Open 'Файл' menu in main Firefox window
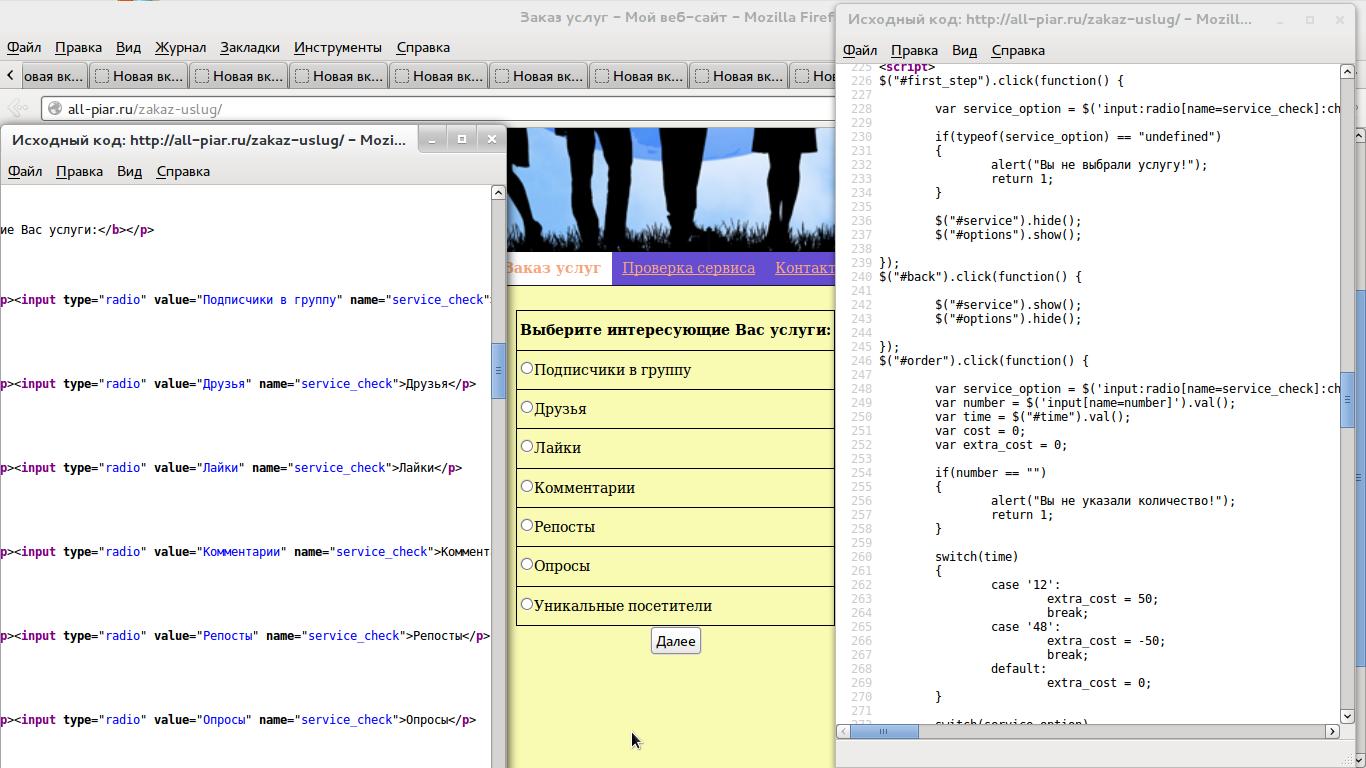 click(x=24, y=47)
